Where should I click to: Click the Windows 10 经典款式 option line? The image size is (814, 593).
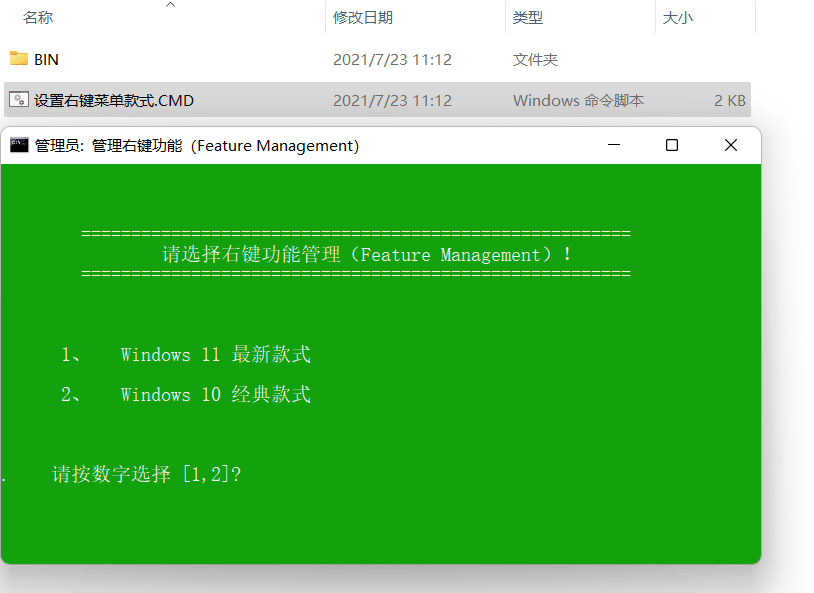215,395
